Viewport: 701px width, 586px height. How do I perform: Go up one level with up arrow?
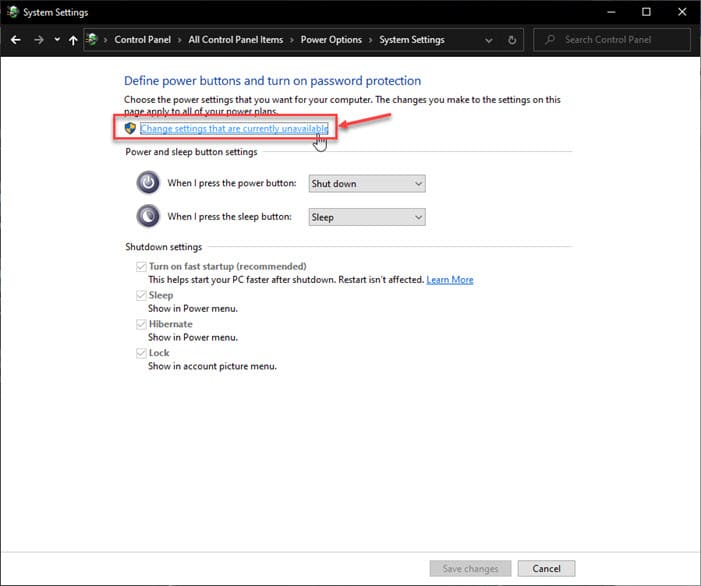(x=73, y=40)
